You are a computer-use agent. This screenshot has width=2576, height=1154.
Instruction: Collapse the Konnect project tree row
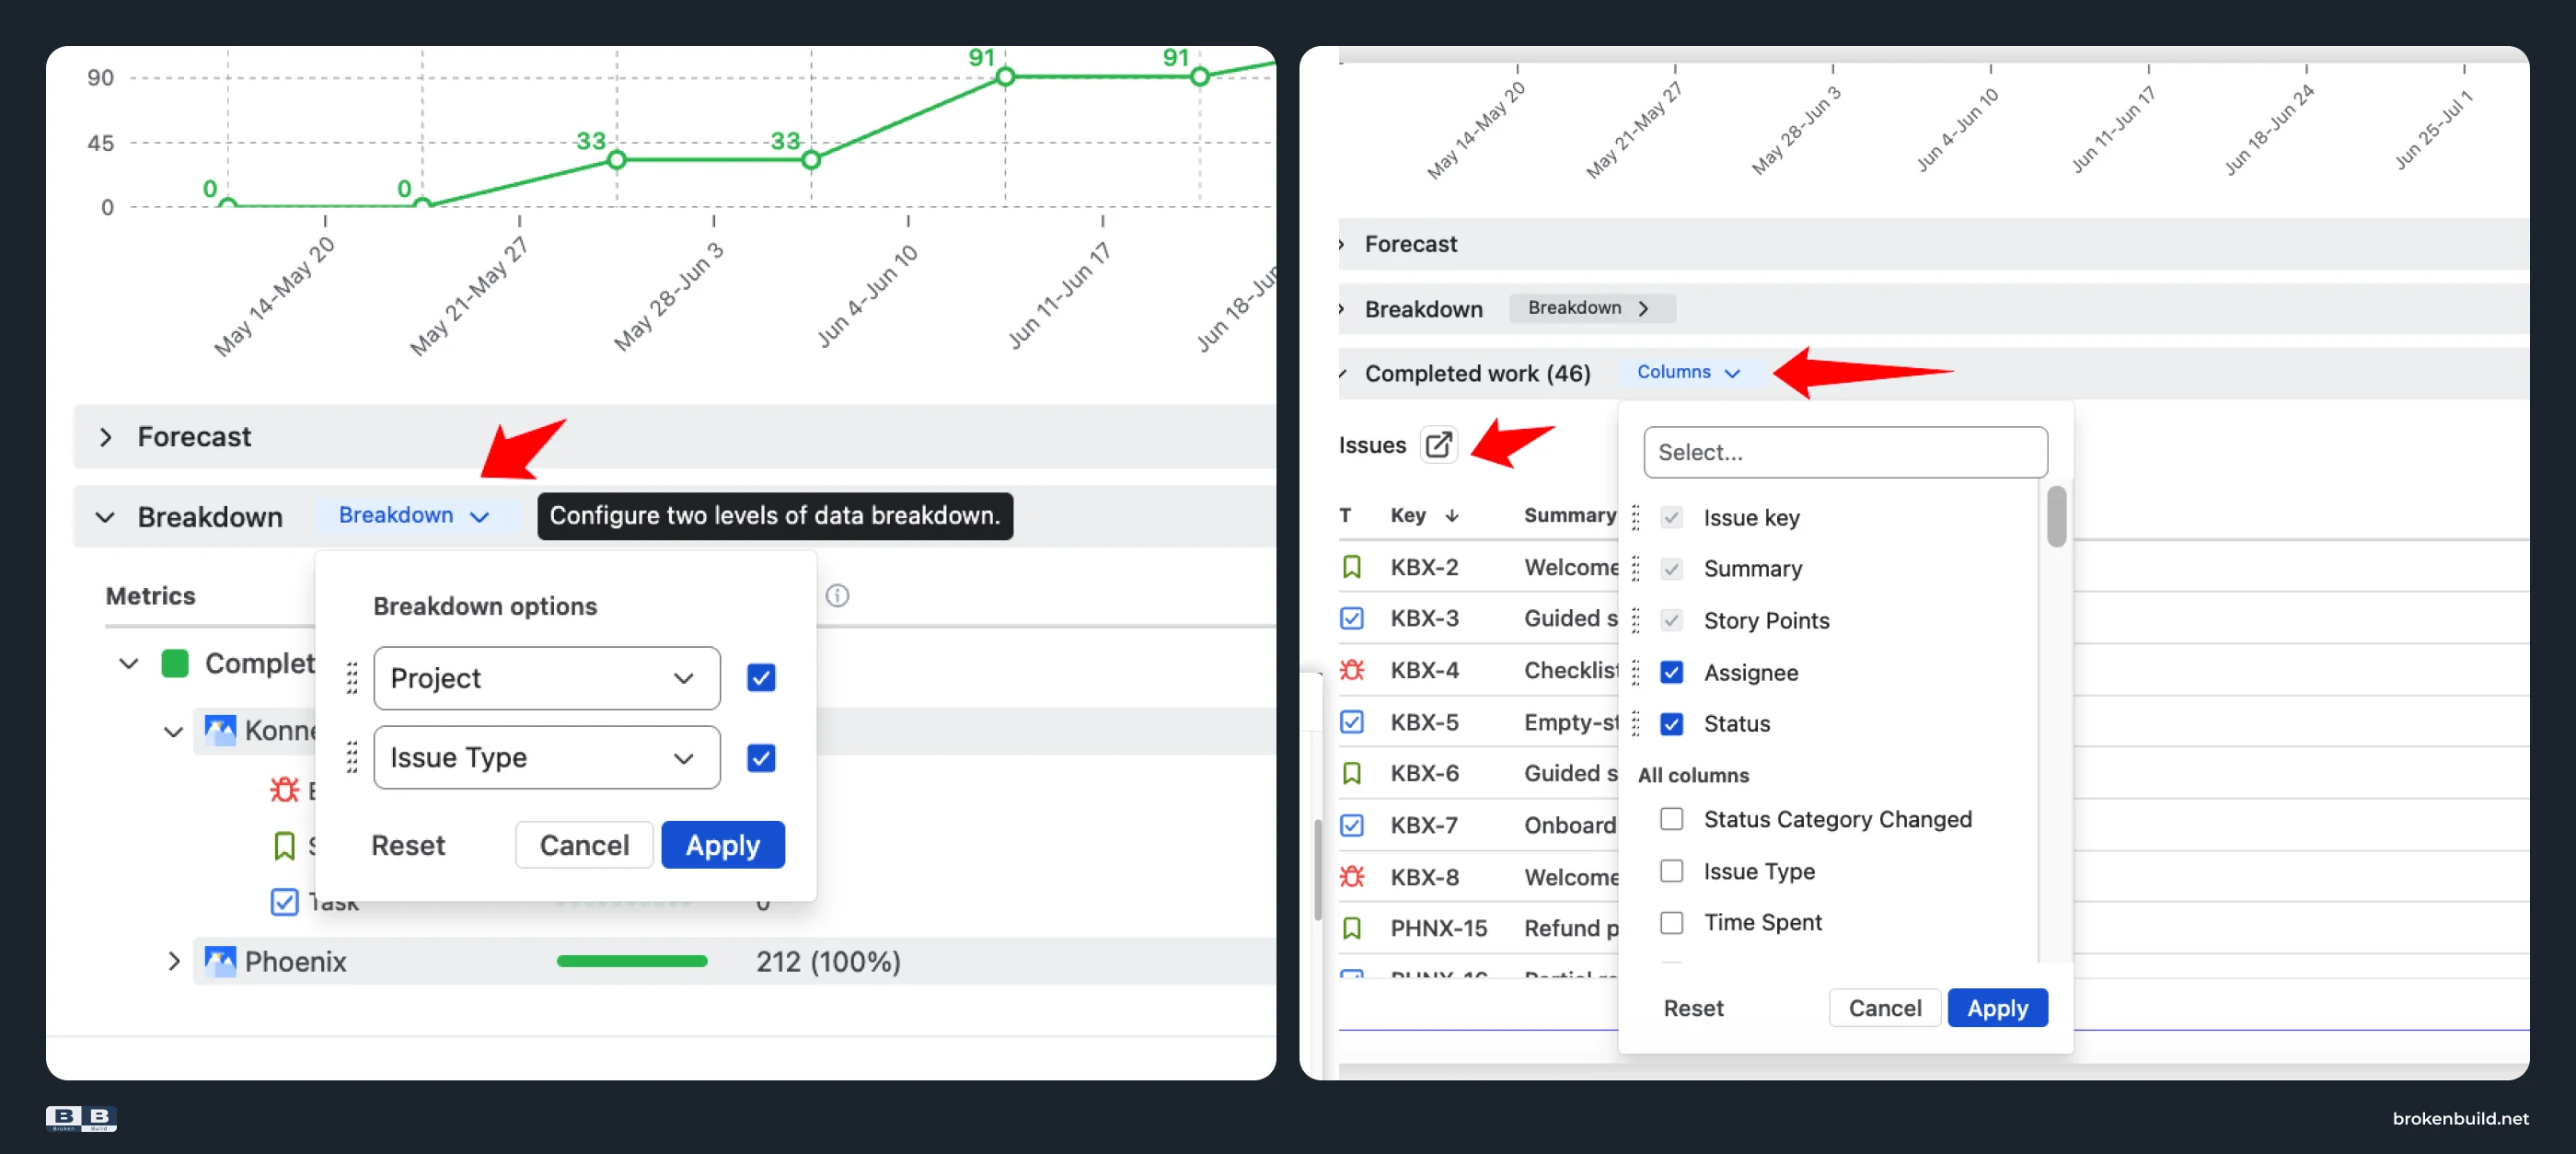[173, 732]
